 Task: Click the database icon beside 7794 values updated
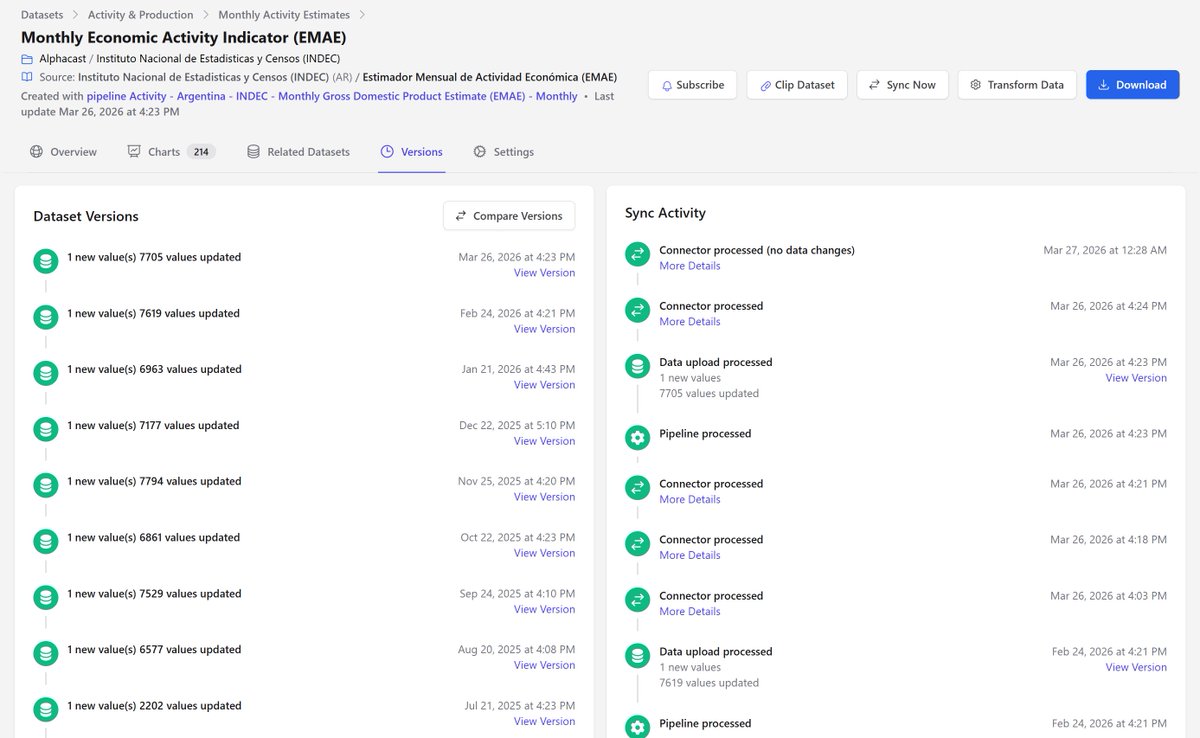coord(45,486)
